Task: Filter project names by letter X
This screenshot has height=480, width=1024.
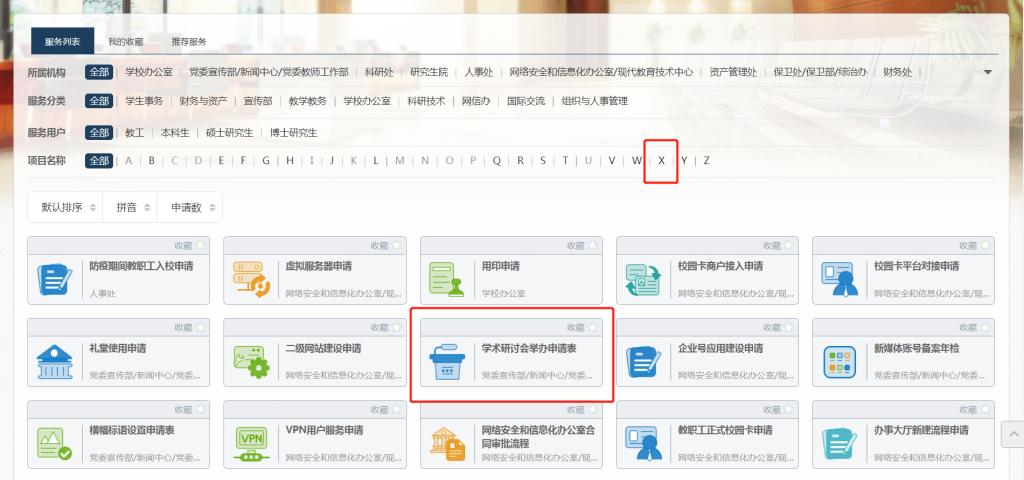Action: click(661, 160)
